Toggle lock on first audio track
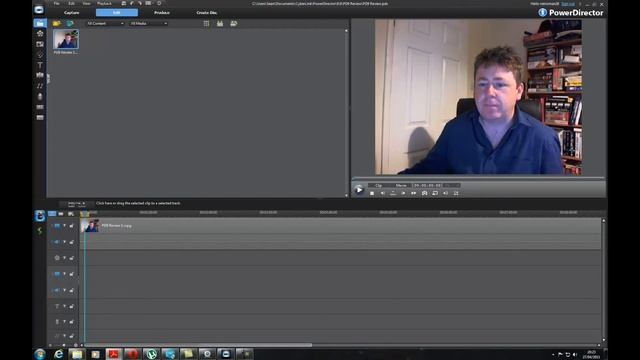 click(x=71, y=242)
